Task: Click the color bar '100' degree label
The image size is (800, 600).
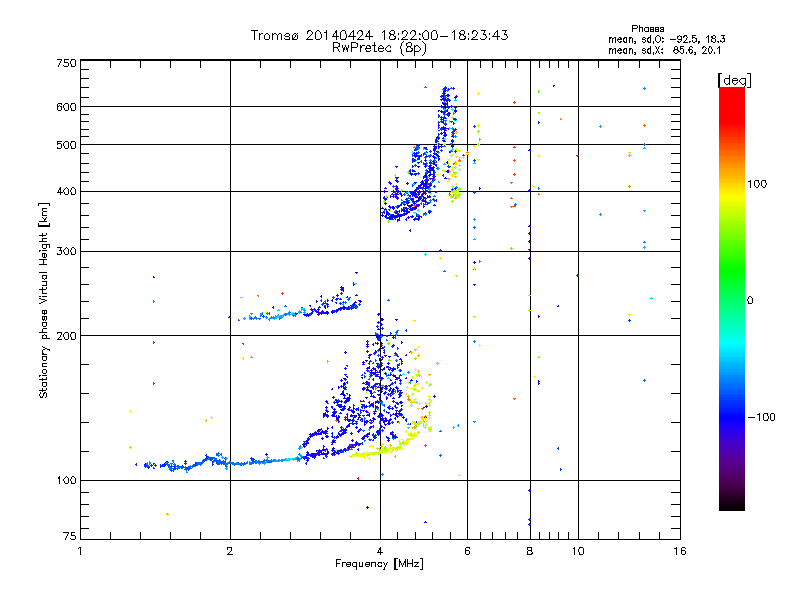Action: pos(757,184)
